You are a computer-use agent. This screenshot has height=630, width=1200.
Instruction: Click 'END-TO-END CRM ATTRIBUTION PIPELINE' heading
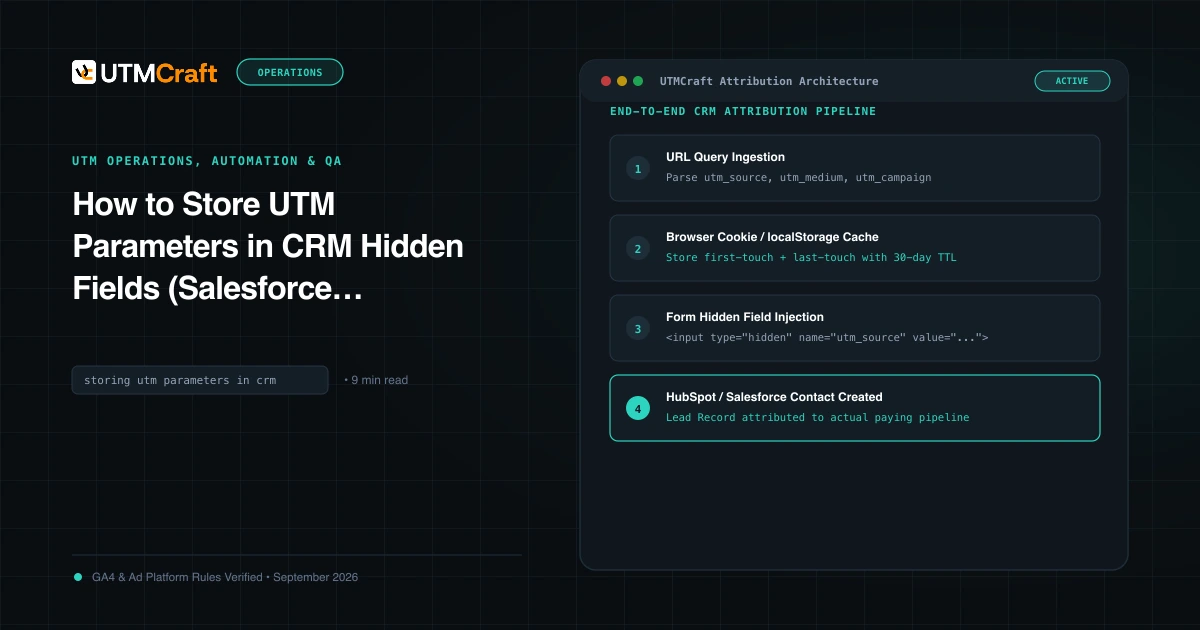pos(743,111)
